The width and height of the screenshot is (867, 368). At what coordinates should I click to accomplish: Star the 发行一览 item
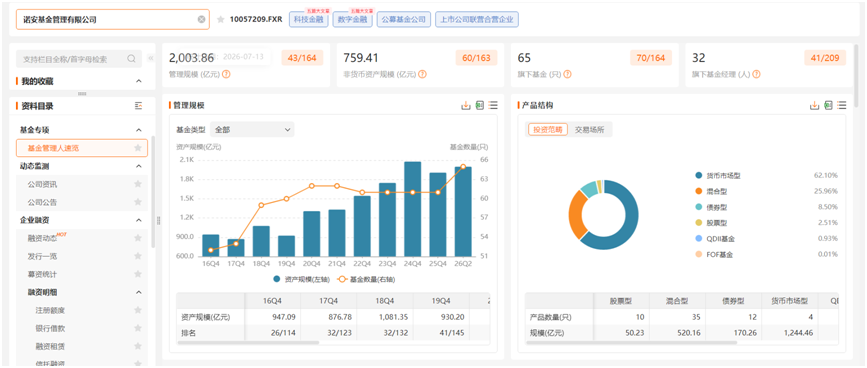(138, 256)
